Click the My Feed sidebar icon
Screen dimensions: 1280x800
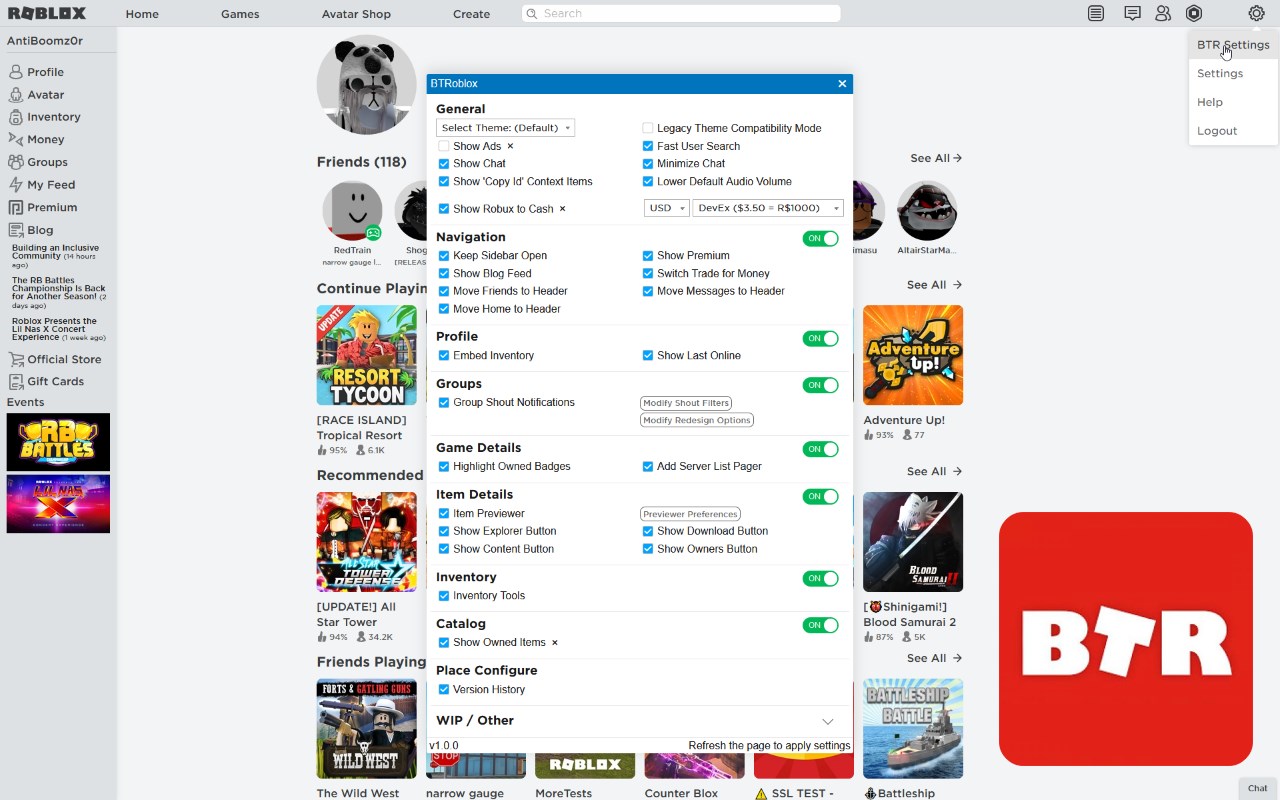pos(16,185)
